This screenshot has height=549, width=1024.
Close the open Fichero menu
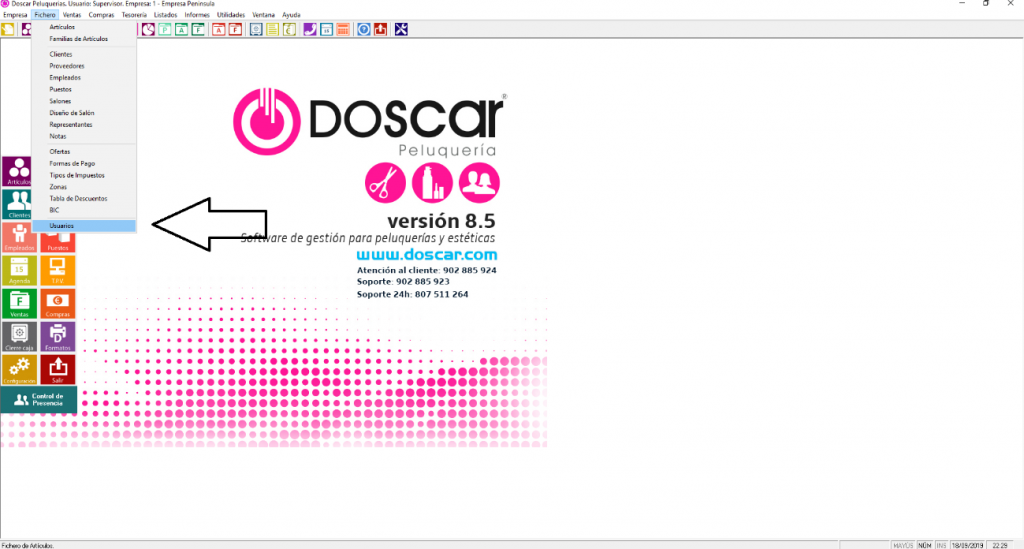45,14
